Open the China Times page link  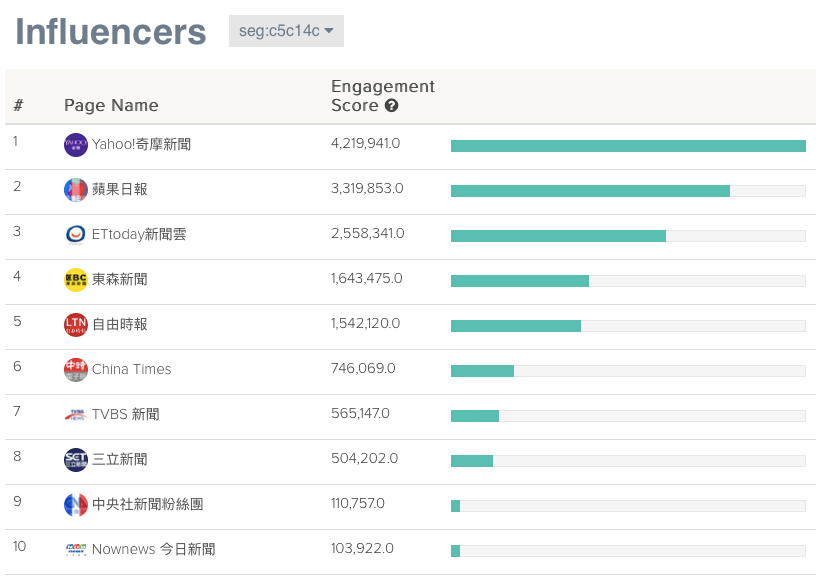[x=131, y=370]
